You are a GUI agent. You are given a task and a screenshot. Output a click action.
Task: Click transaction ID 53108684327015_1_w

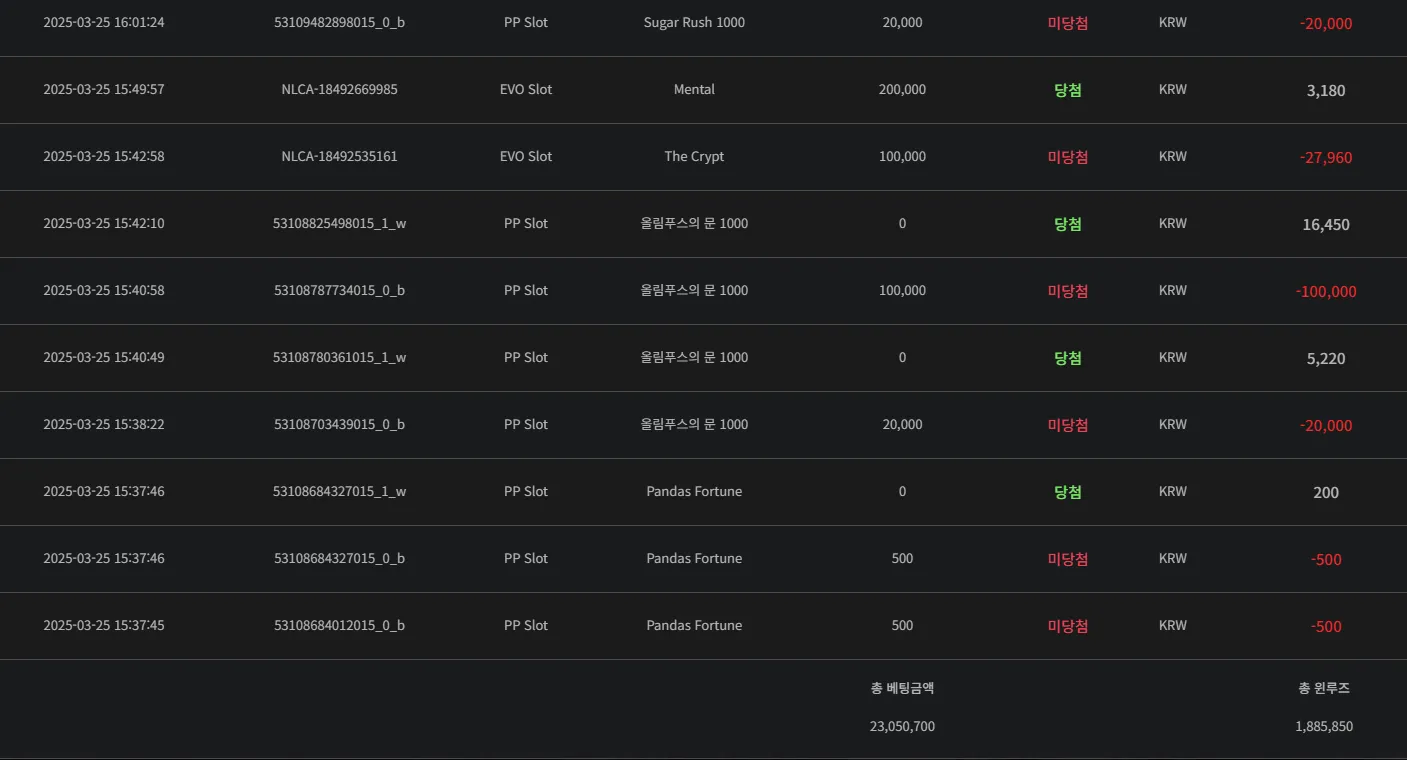click(x=339, y=491)
